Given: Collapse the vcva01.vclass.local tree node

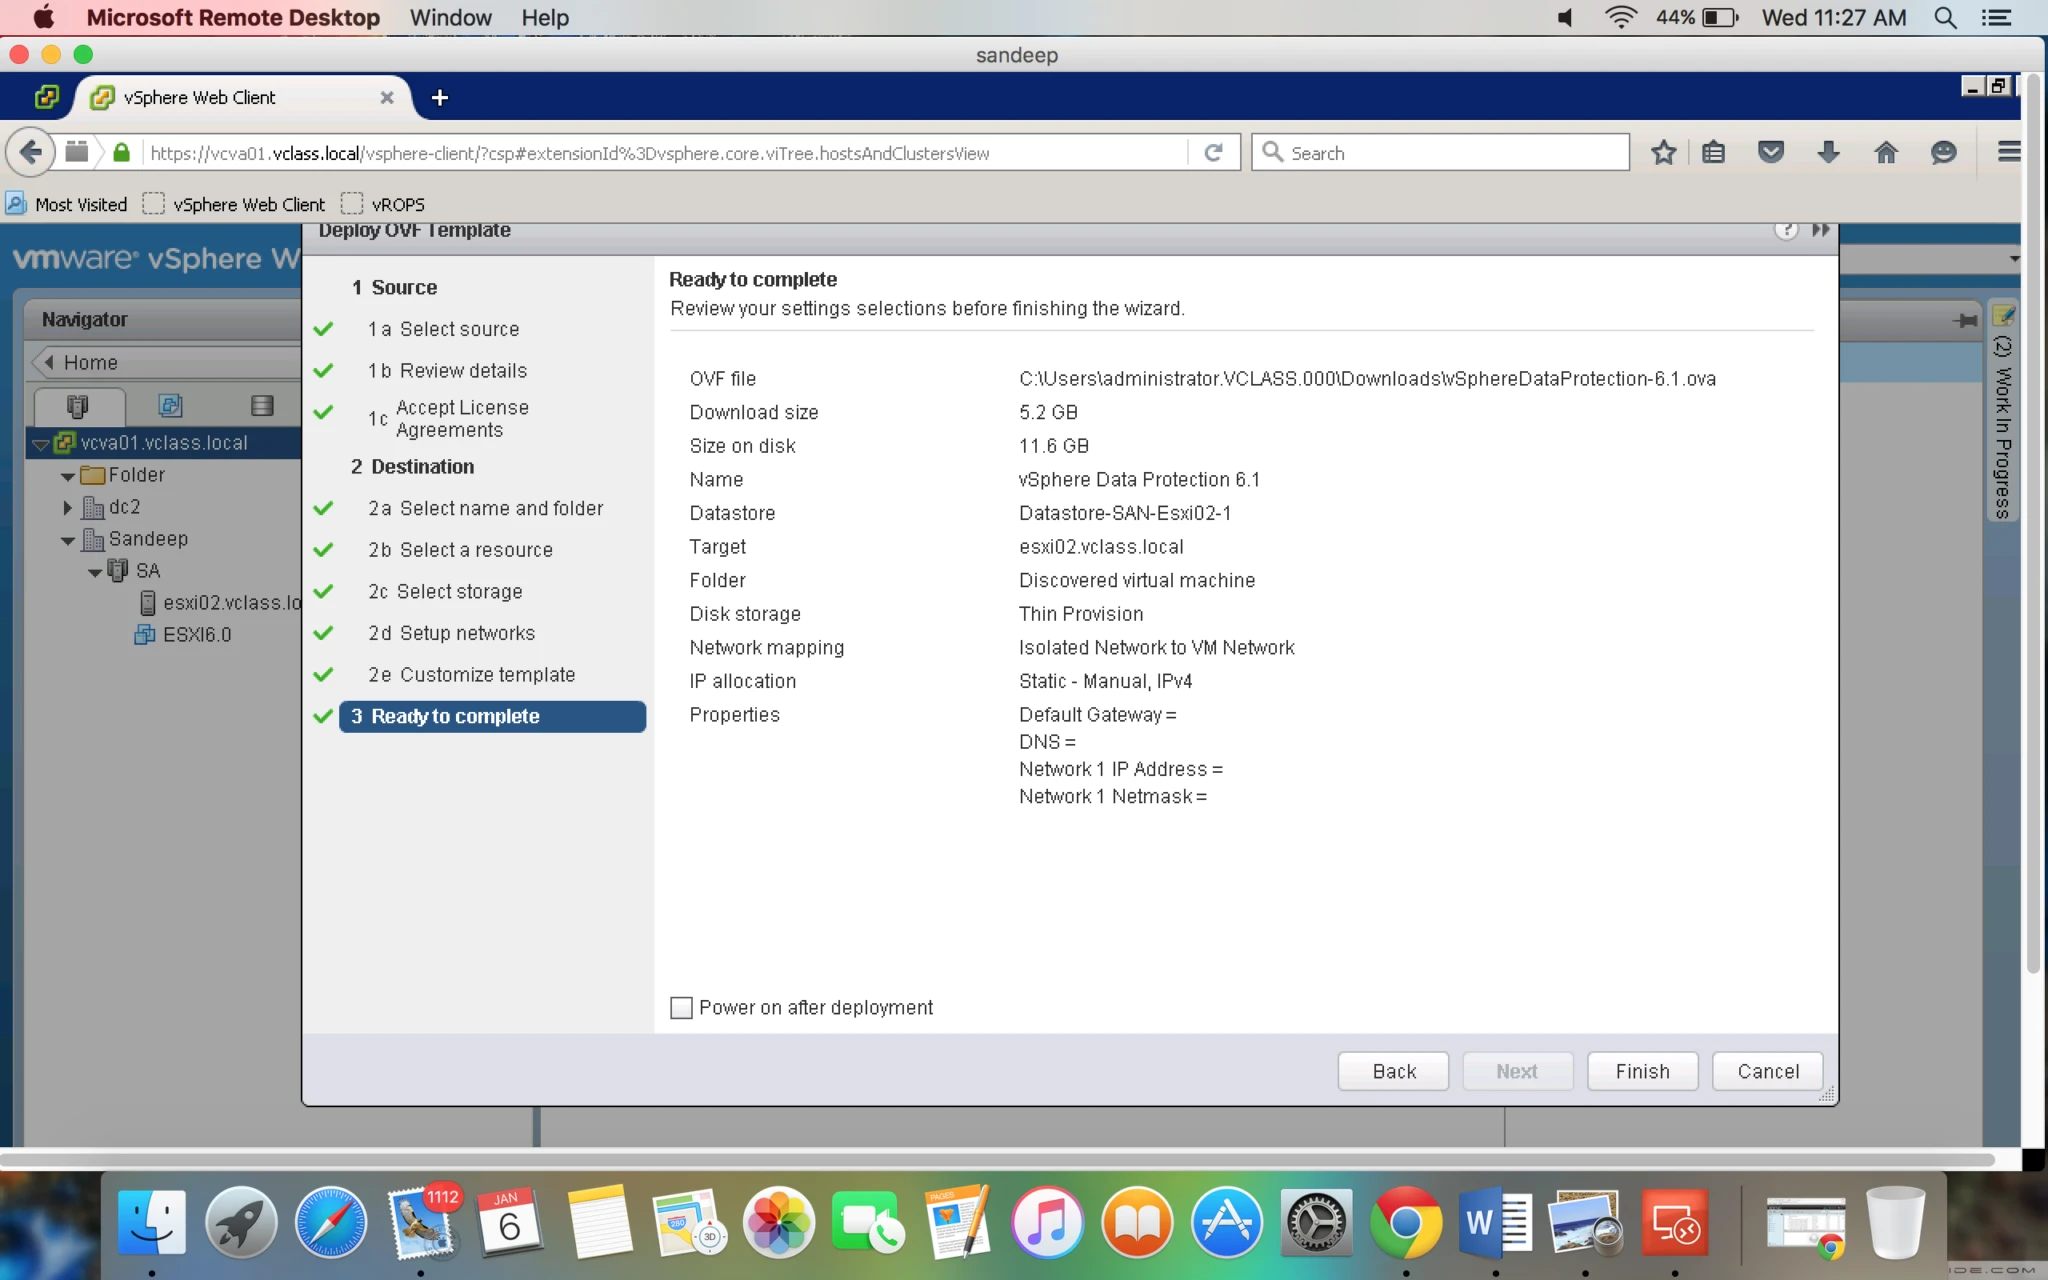Looking at the screenshot, I should (41, 443).
